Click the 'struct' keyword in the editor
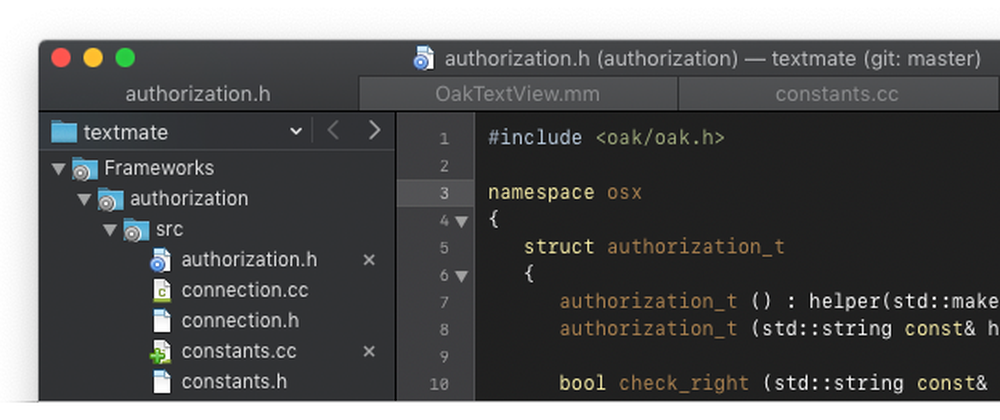This screenshot has height=420, width=1000. tap(559, 247)
